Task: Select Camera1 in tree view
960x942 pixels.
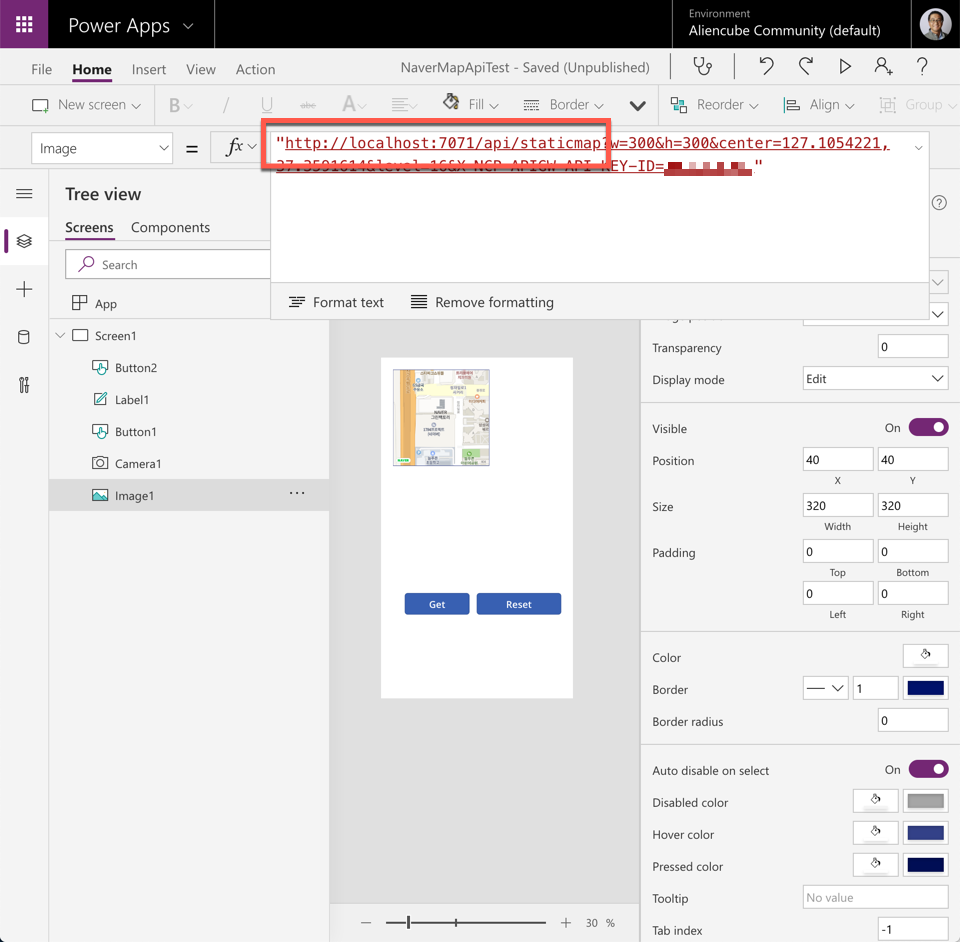Action: [x=138, y=463]
